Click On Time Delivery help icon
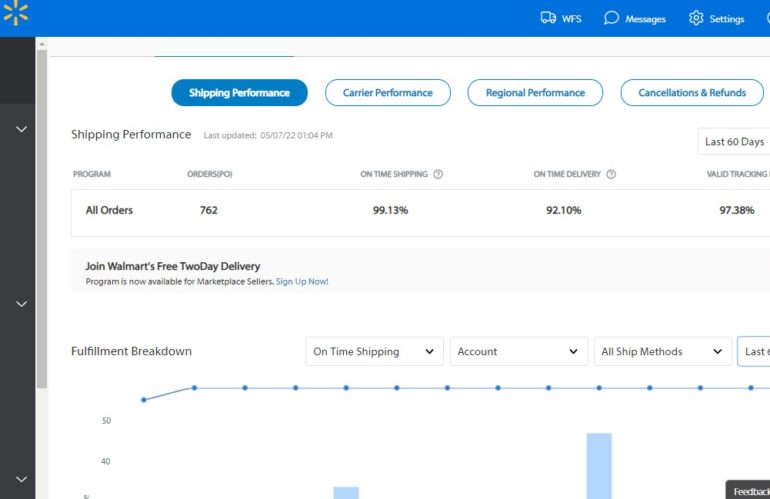The width and height of the screenshot is (770, 499). [x=611, y=174]
